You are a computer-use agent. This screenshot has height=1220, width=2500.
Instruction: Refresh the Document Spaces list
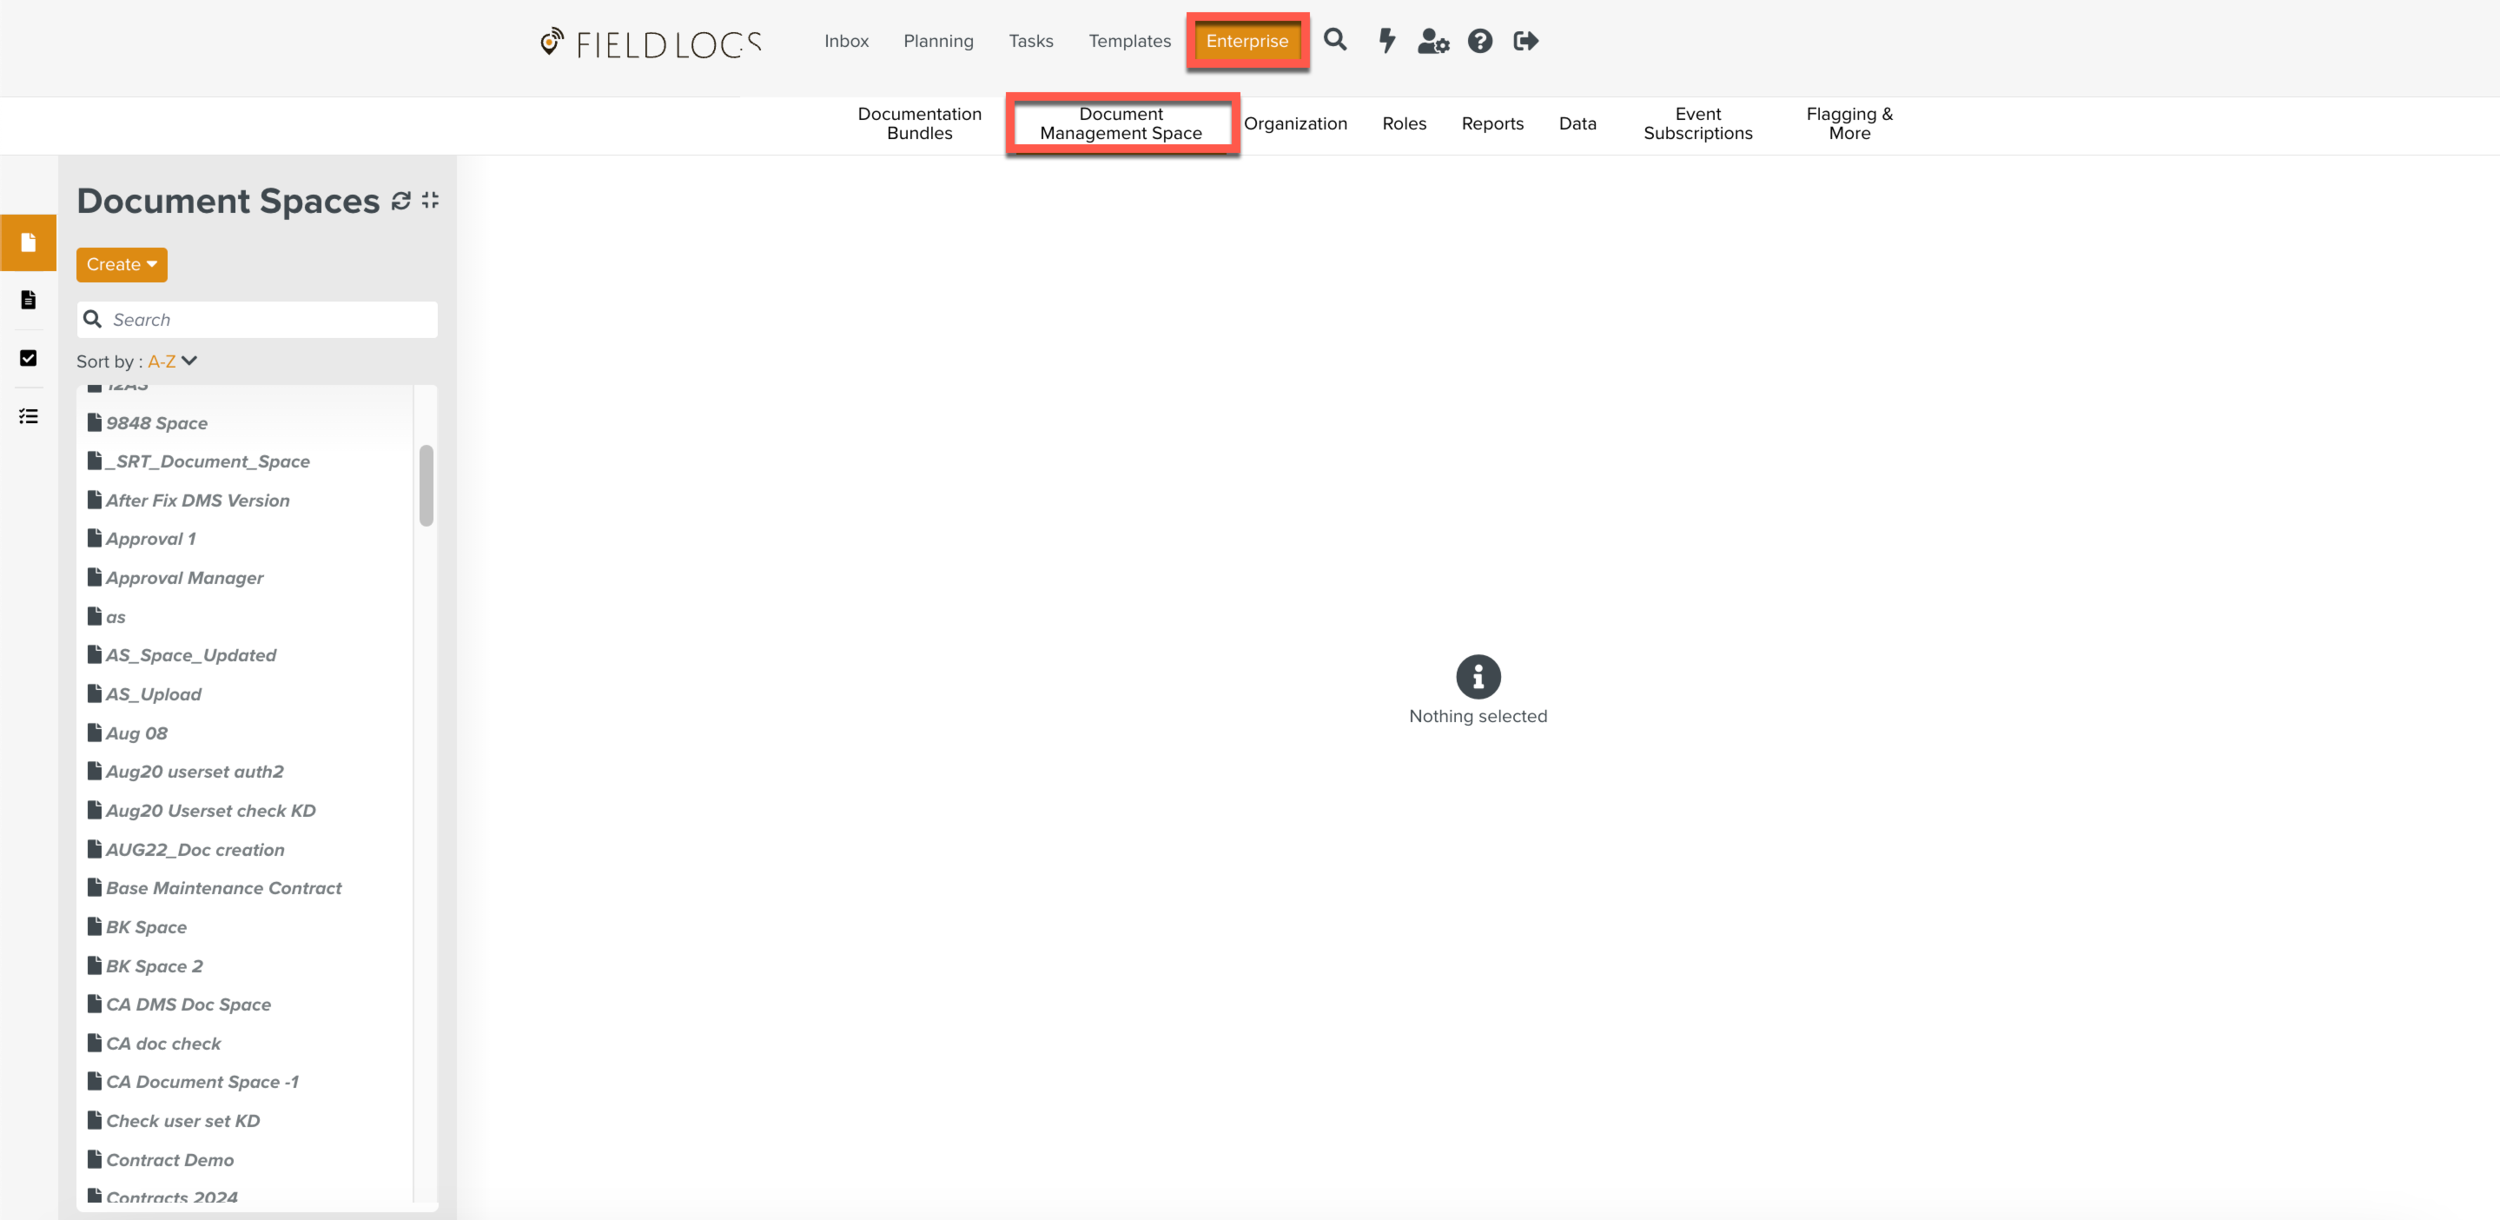(x=400, y=201)
